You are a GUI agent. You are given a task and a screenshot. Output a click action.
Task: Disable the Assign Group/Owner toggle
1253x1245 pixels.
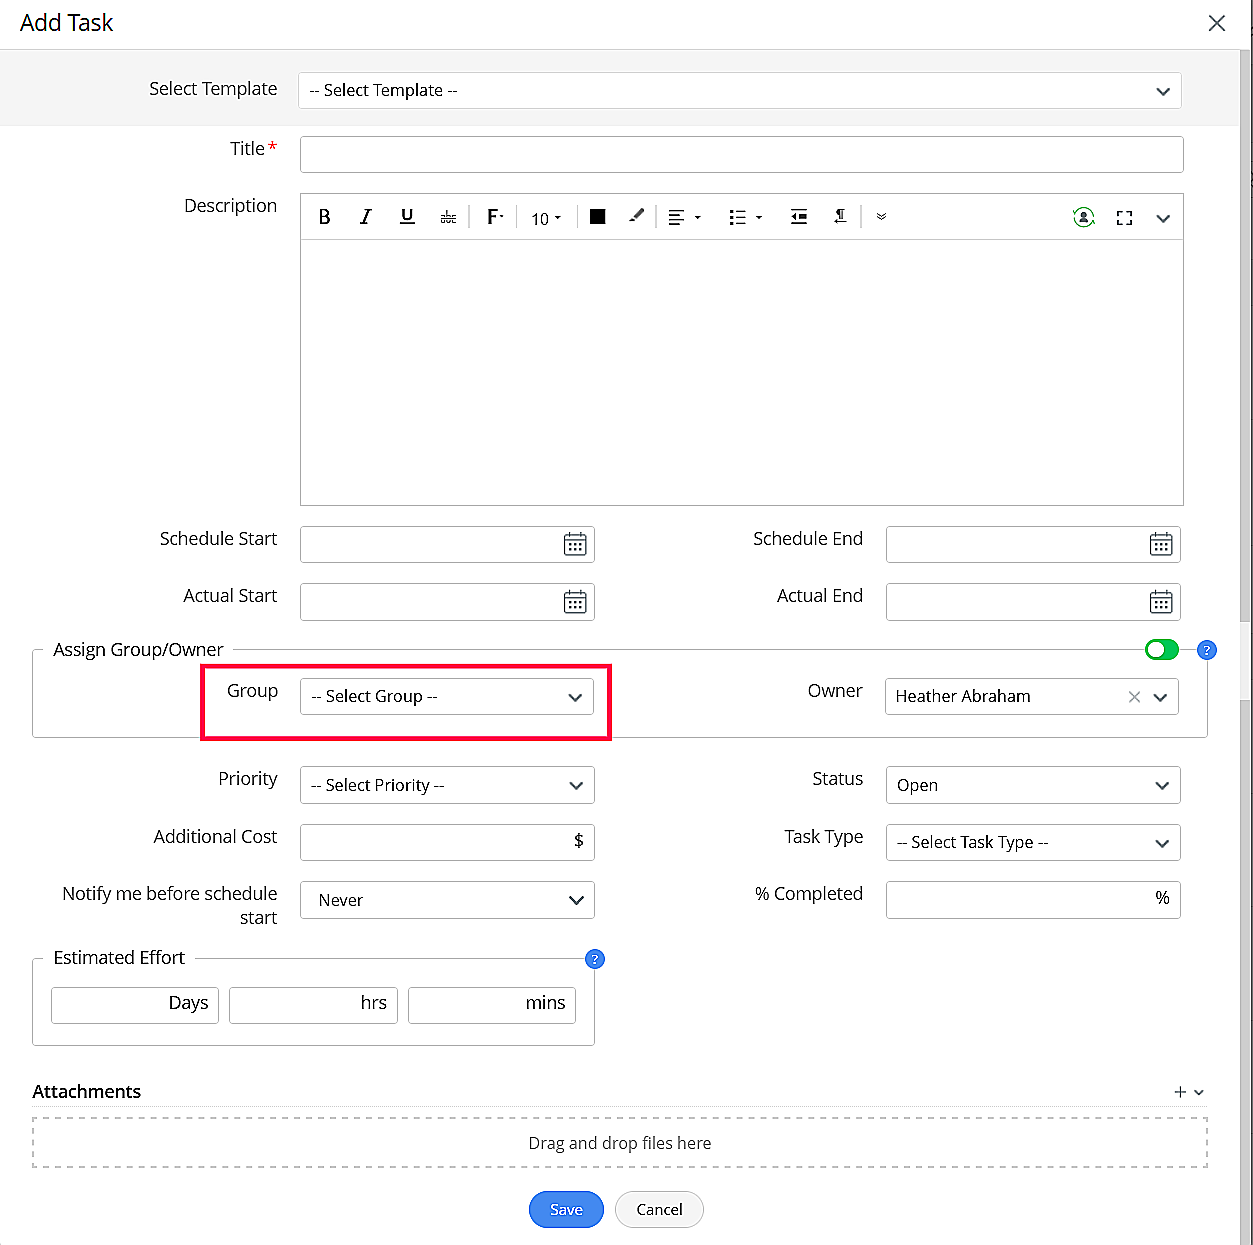1161,649
